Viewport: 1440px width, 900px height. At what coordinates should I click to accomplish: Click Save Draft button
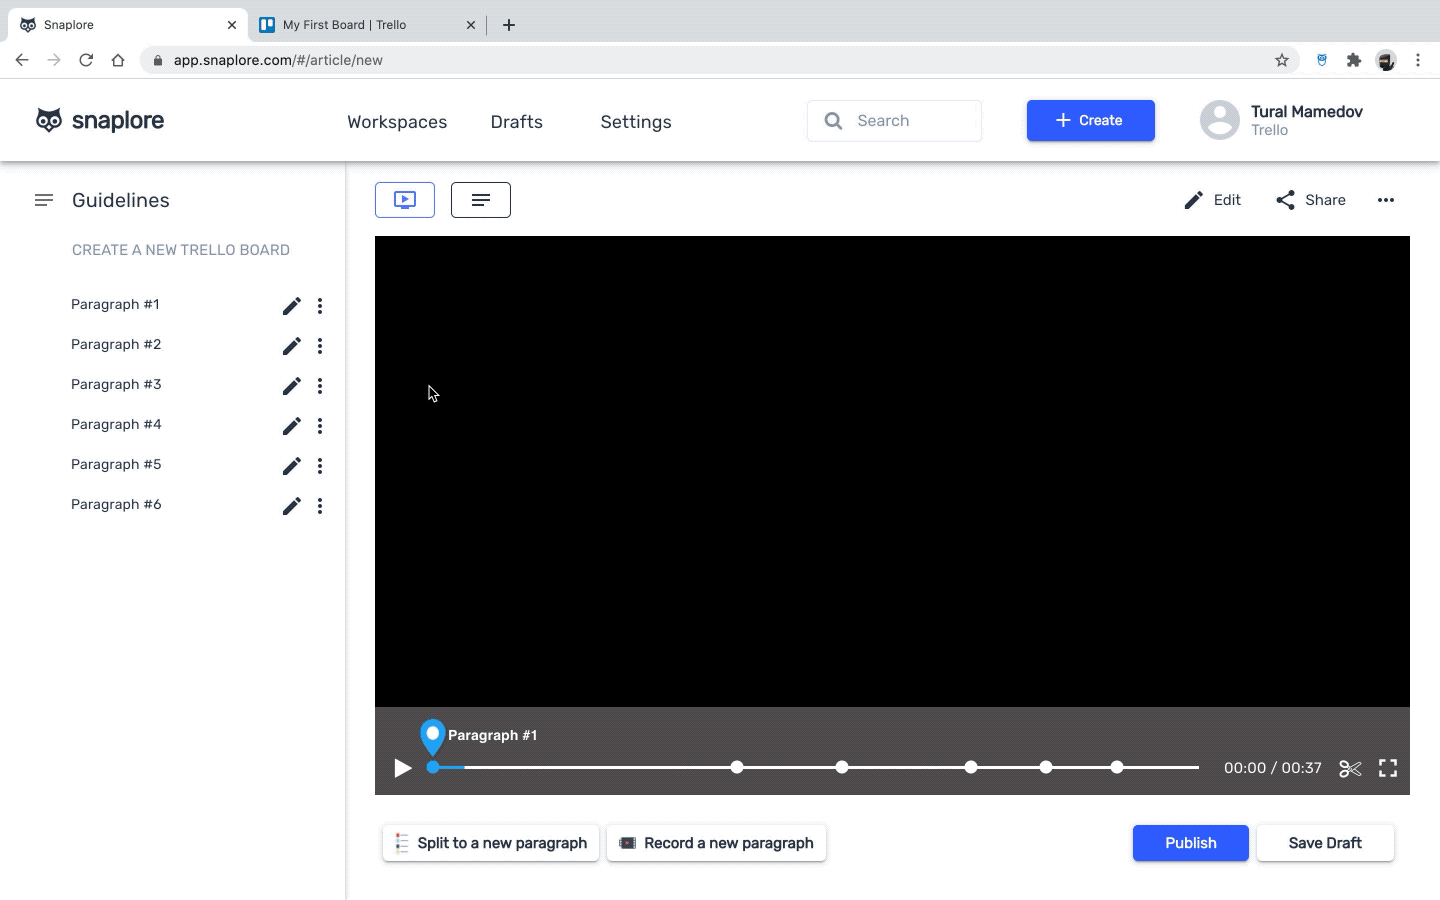point(1325,843)
